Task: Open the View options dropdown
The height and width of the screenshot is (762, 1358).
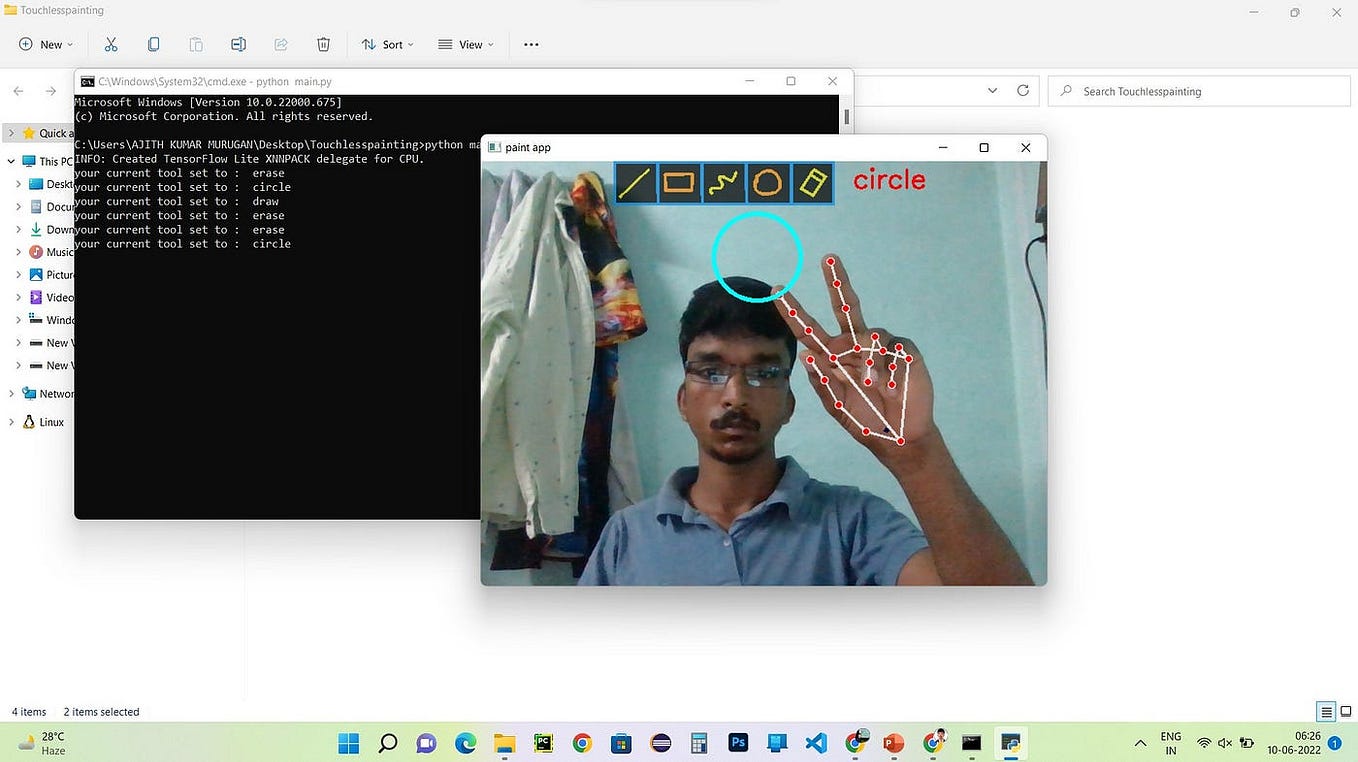Action: pos(465,44)
